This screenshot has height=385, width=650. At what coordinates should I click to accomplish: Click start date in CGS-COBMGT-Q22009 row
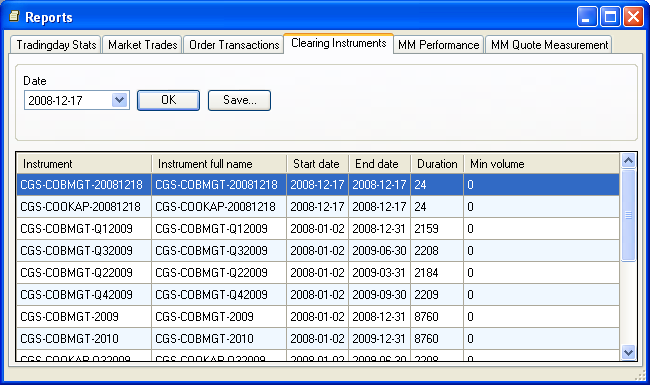[x=318, y=272]
